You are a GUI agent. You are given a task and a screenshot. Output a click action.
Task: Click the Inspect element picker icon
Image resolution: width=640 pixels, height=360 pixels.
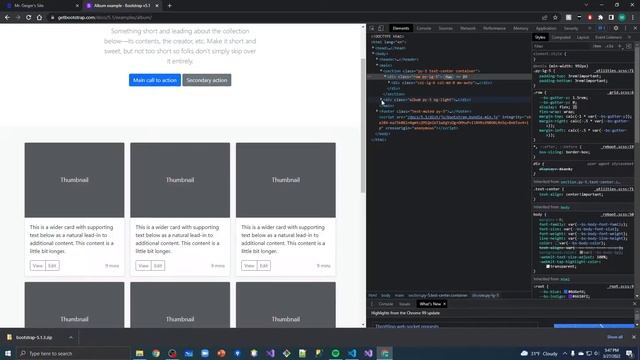point(372,28)
